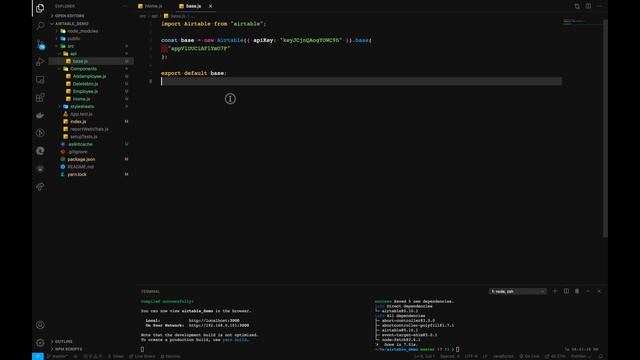Viewport: 640px width, 360px height.
Task: Open base.js in the explorer tree
Action: (80, 61)
